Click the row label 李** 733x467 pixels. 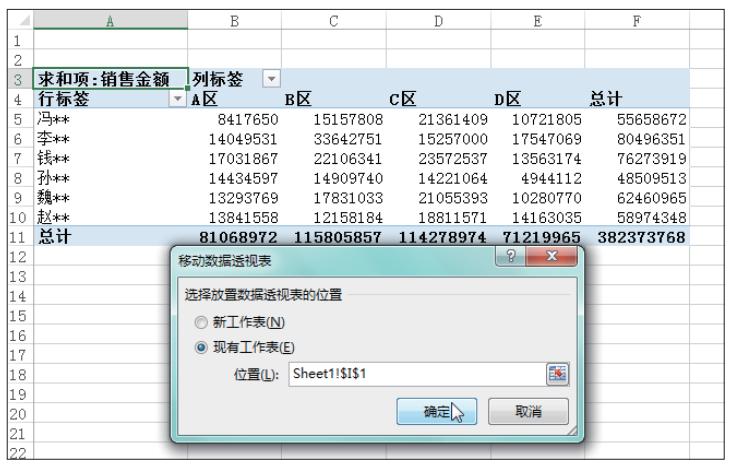click(110, 138)
